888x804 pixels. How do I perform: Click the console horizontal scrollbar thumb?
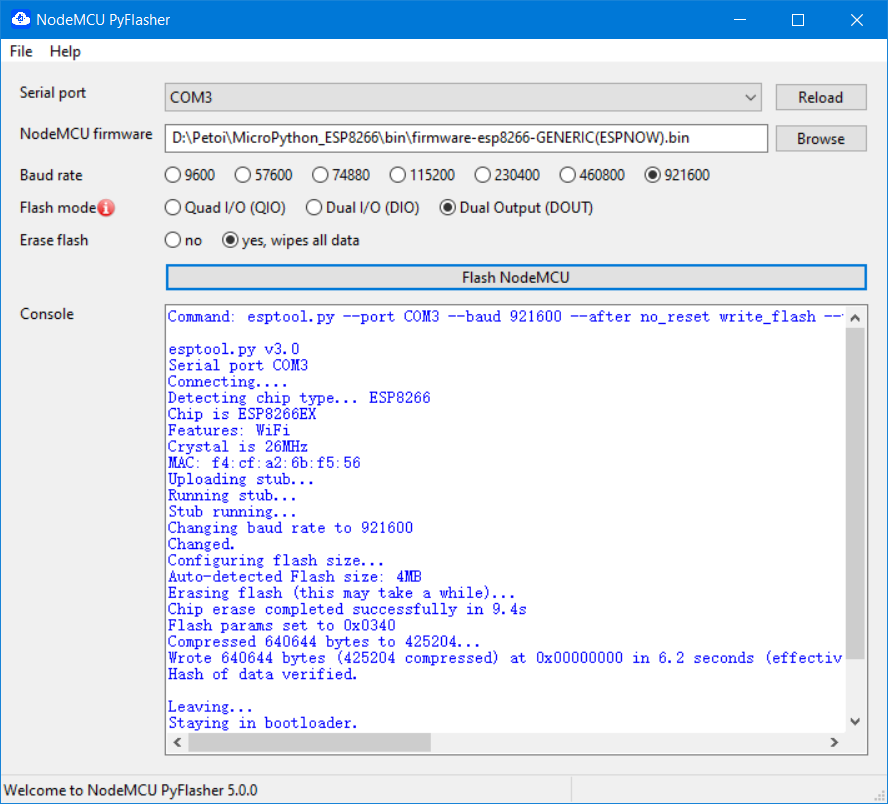pyautogui.click(x=308, y=743)
